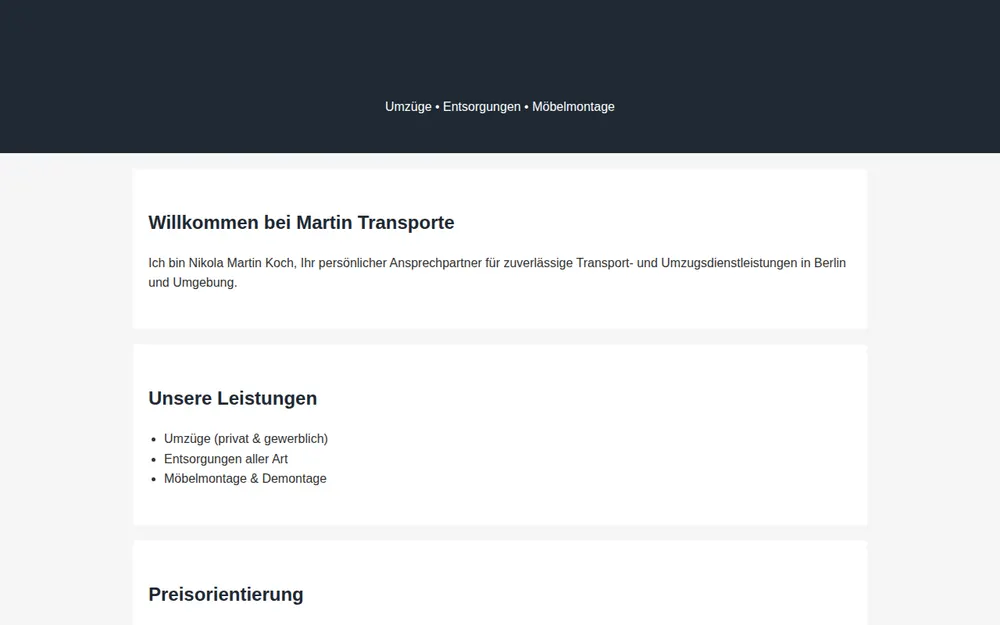Select list item Umzüge (privat & gewerblich)
Screen dimensions: 1000x625
[246, 439]
